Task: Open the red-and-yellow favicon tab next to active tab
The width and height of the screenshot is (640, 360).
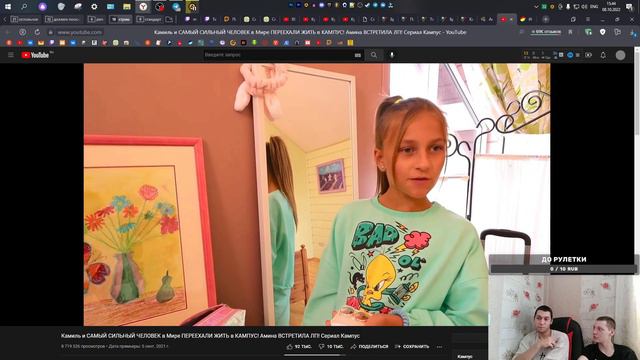Action: (526, 19)
